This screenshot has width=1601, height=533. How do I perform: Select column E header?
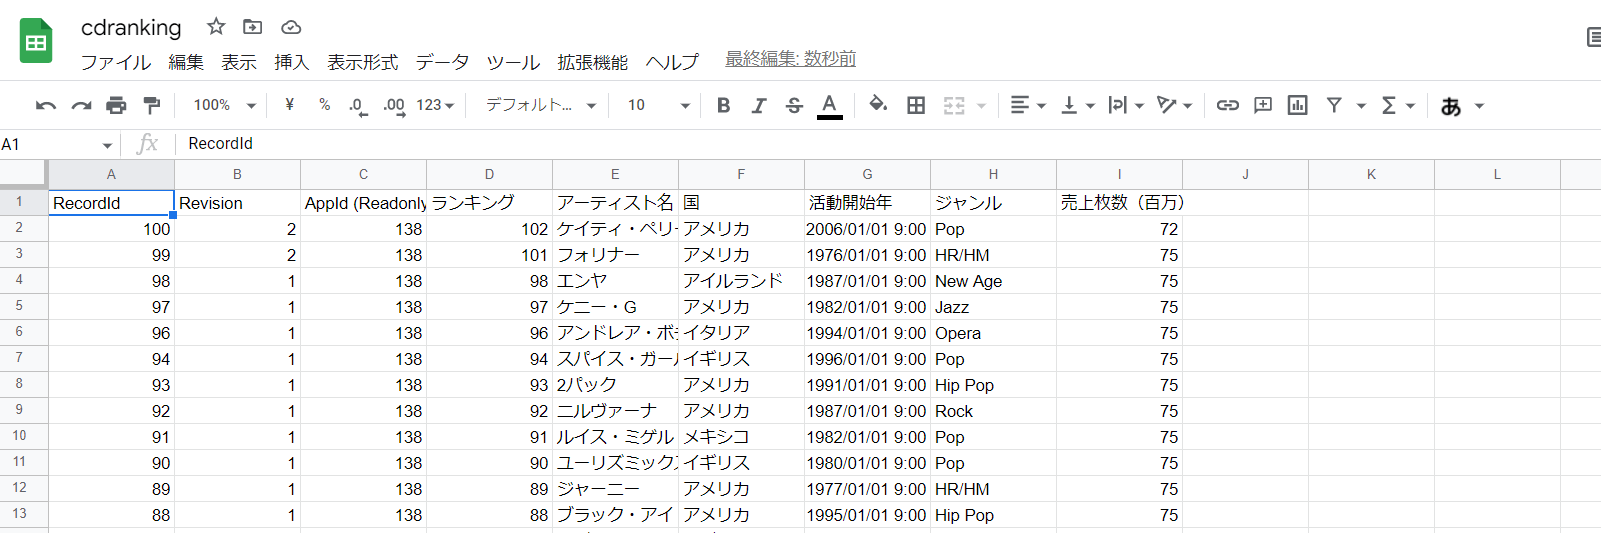point(615,174)
